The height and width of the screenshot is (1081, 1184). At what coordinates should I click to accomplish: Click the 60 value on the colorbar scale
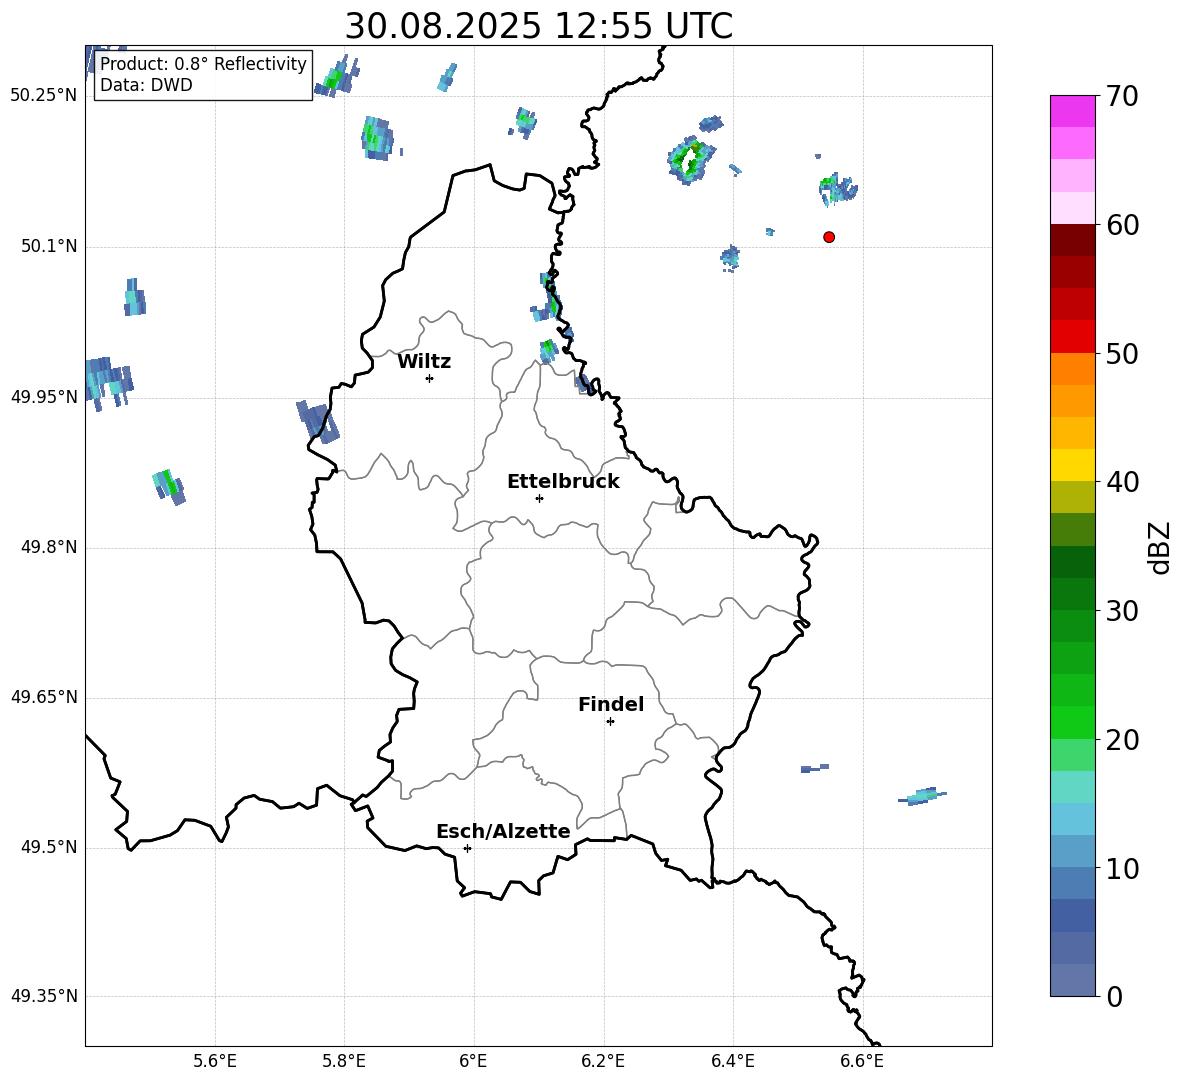pos(1125,226)
